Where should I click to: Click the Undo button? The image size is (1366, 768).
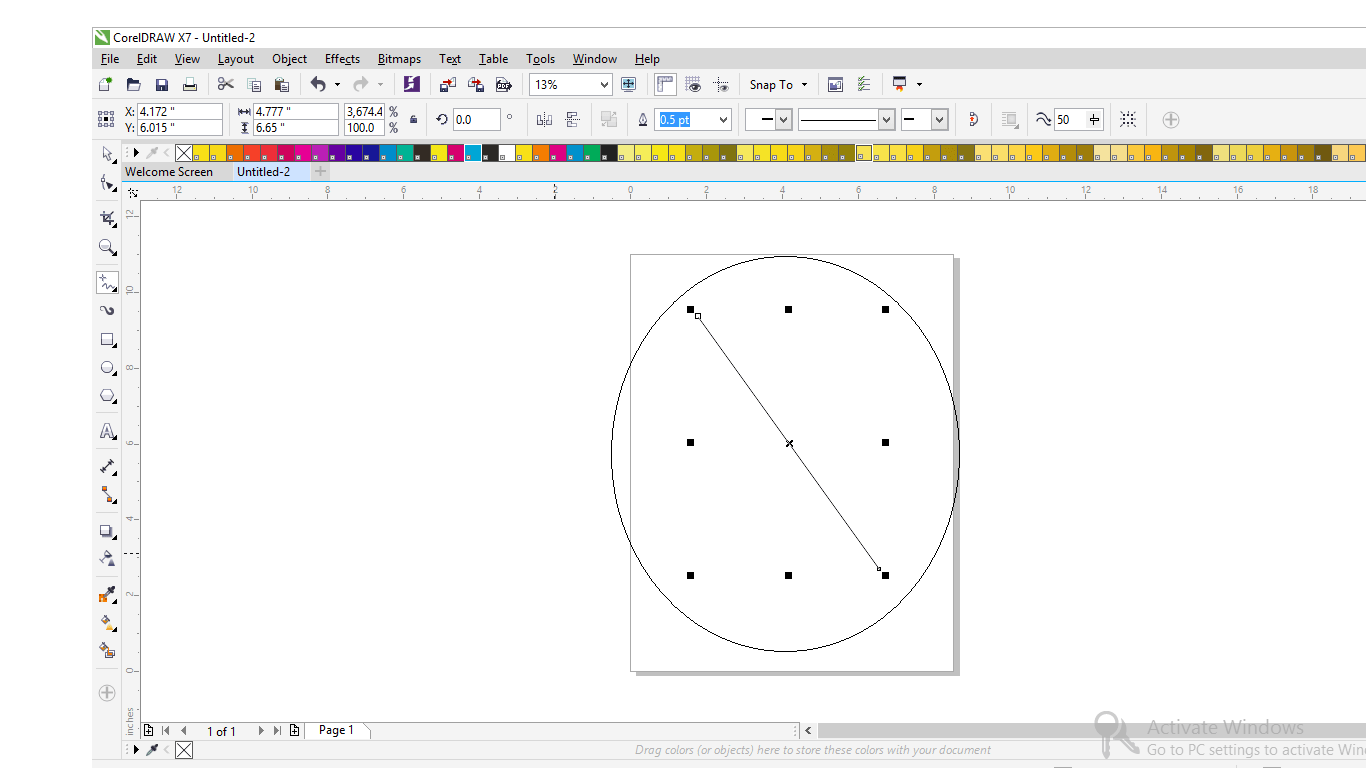click(319, 84)
